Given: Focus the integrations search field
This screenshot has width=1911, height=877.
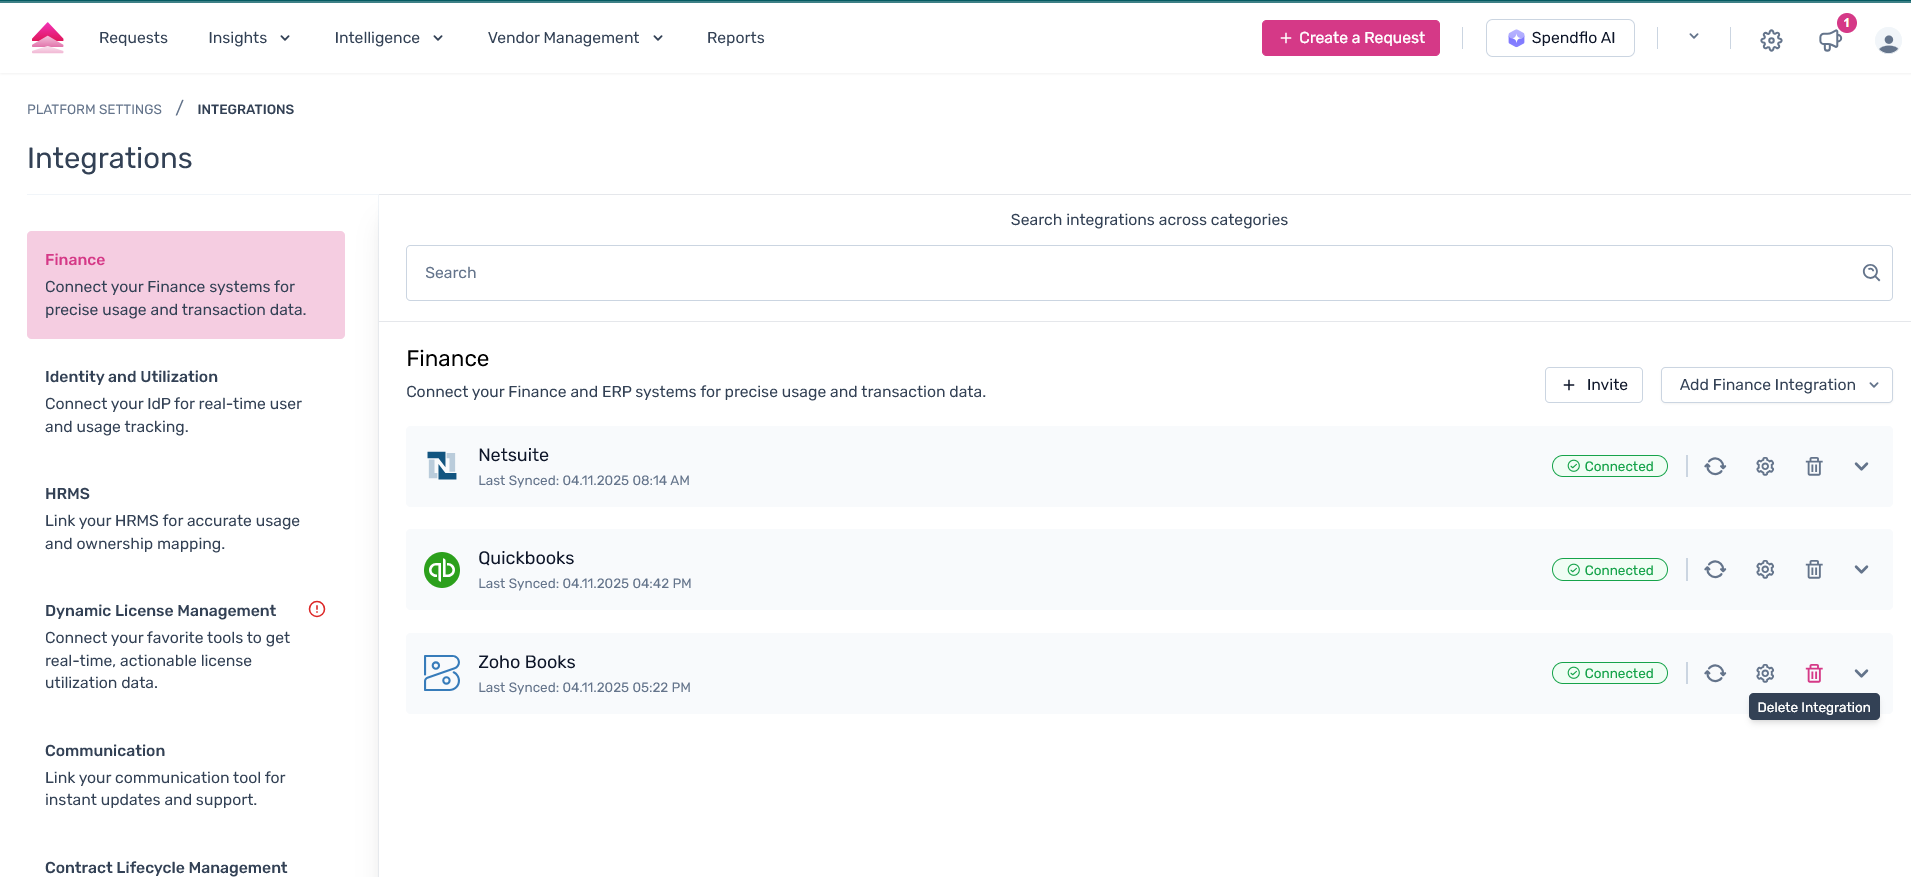Looking at the screenshot, I should pyautogui.click(x=1149, y=273).
